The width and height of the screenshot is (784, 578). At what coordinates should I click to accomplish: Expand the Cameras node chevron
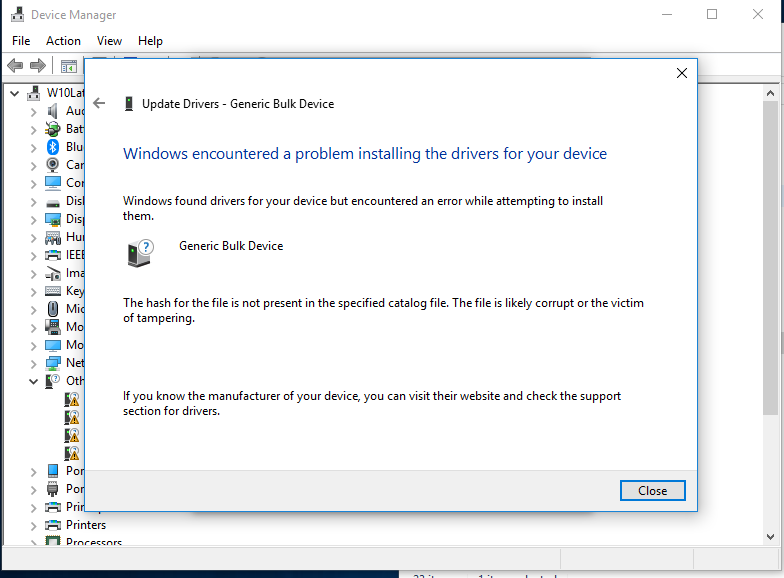(x=34, y=166)
